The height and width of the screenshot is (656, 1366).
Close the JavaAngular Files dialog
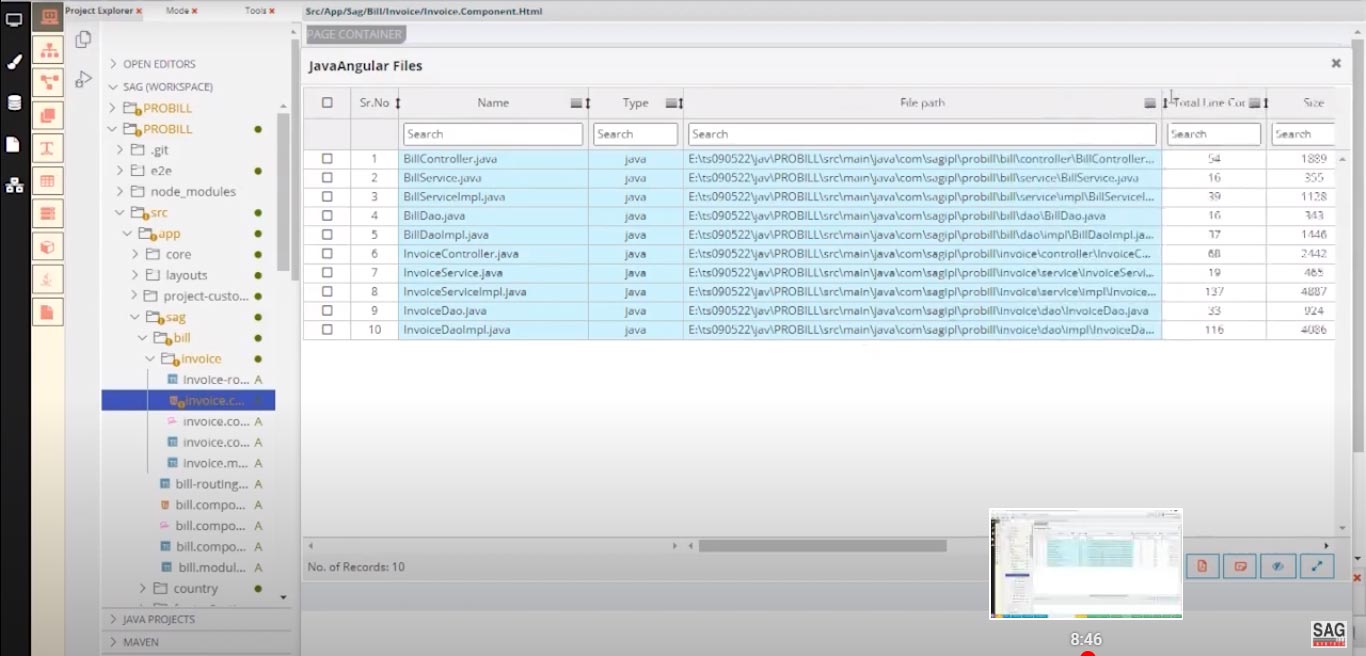click(1335, 63)
